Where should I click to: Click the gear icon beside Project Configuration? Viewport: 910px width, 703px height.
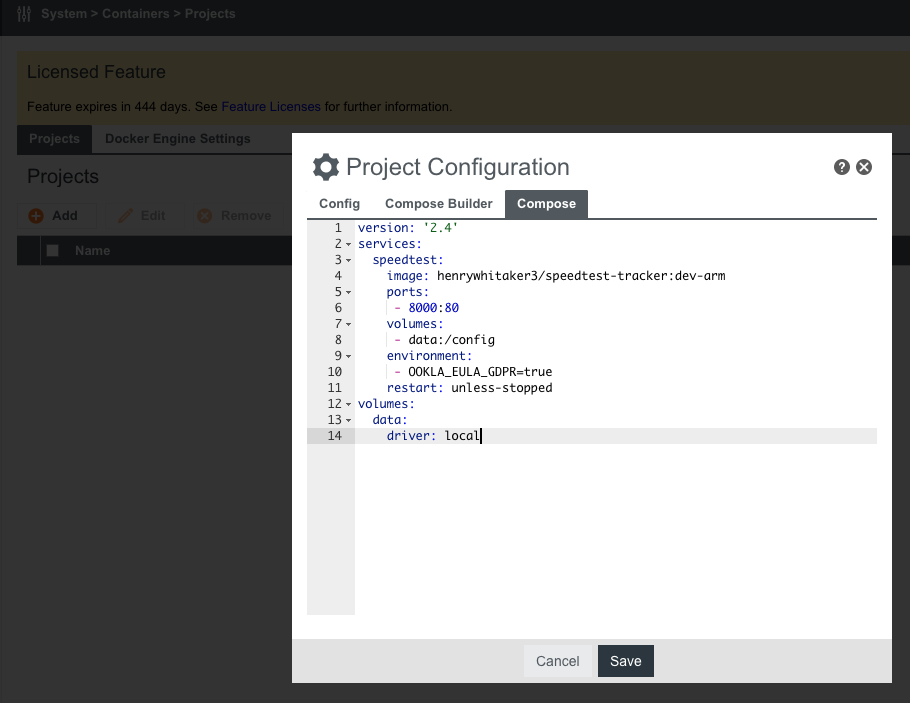326,167
